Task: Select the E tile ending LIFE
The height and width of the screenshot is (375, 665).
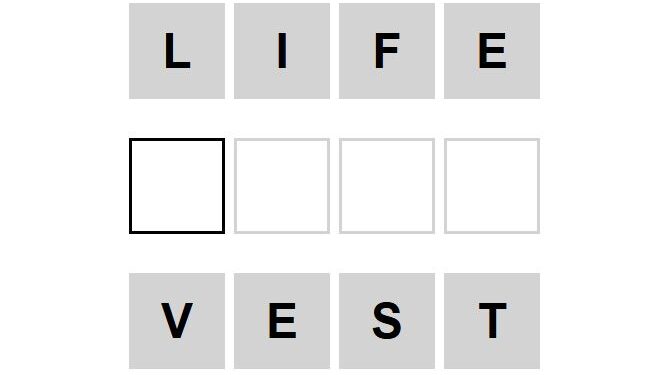Action: tap(492, 51)
